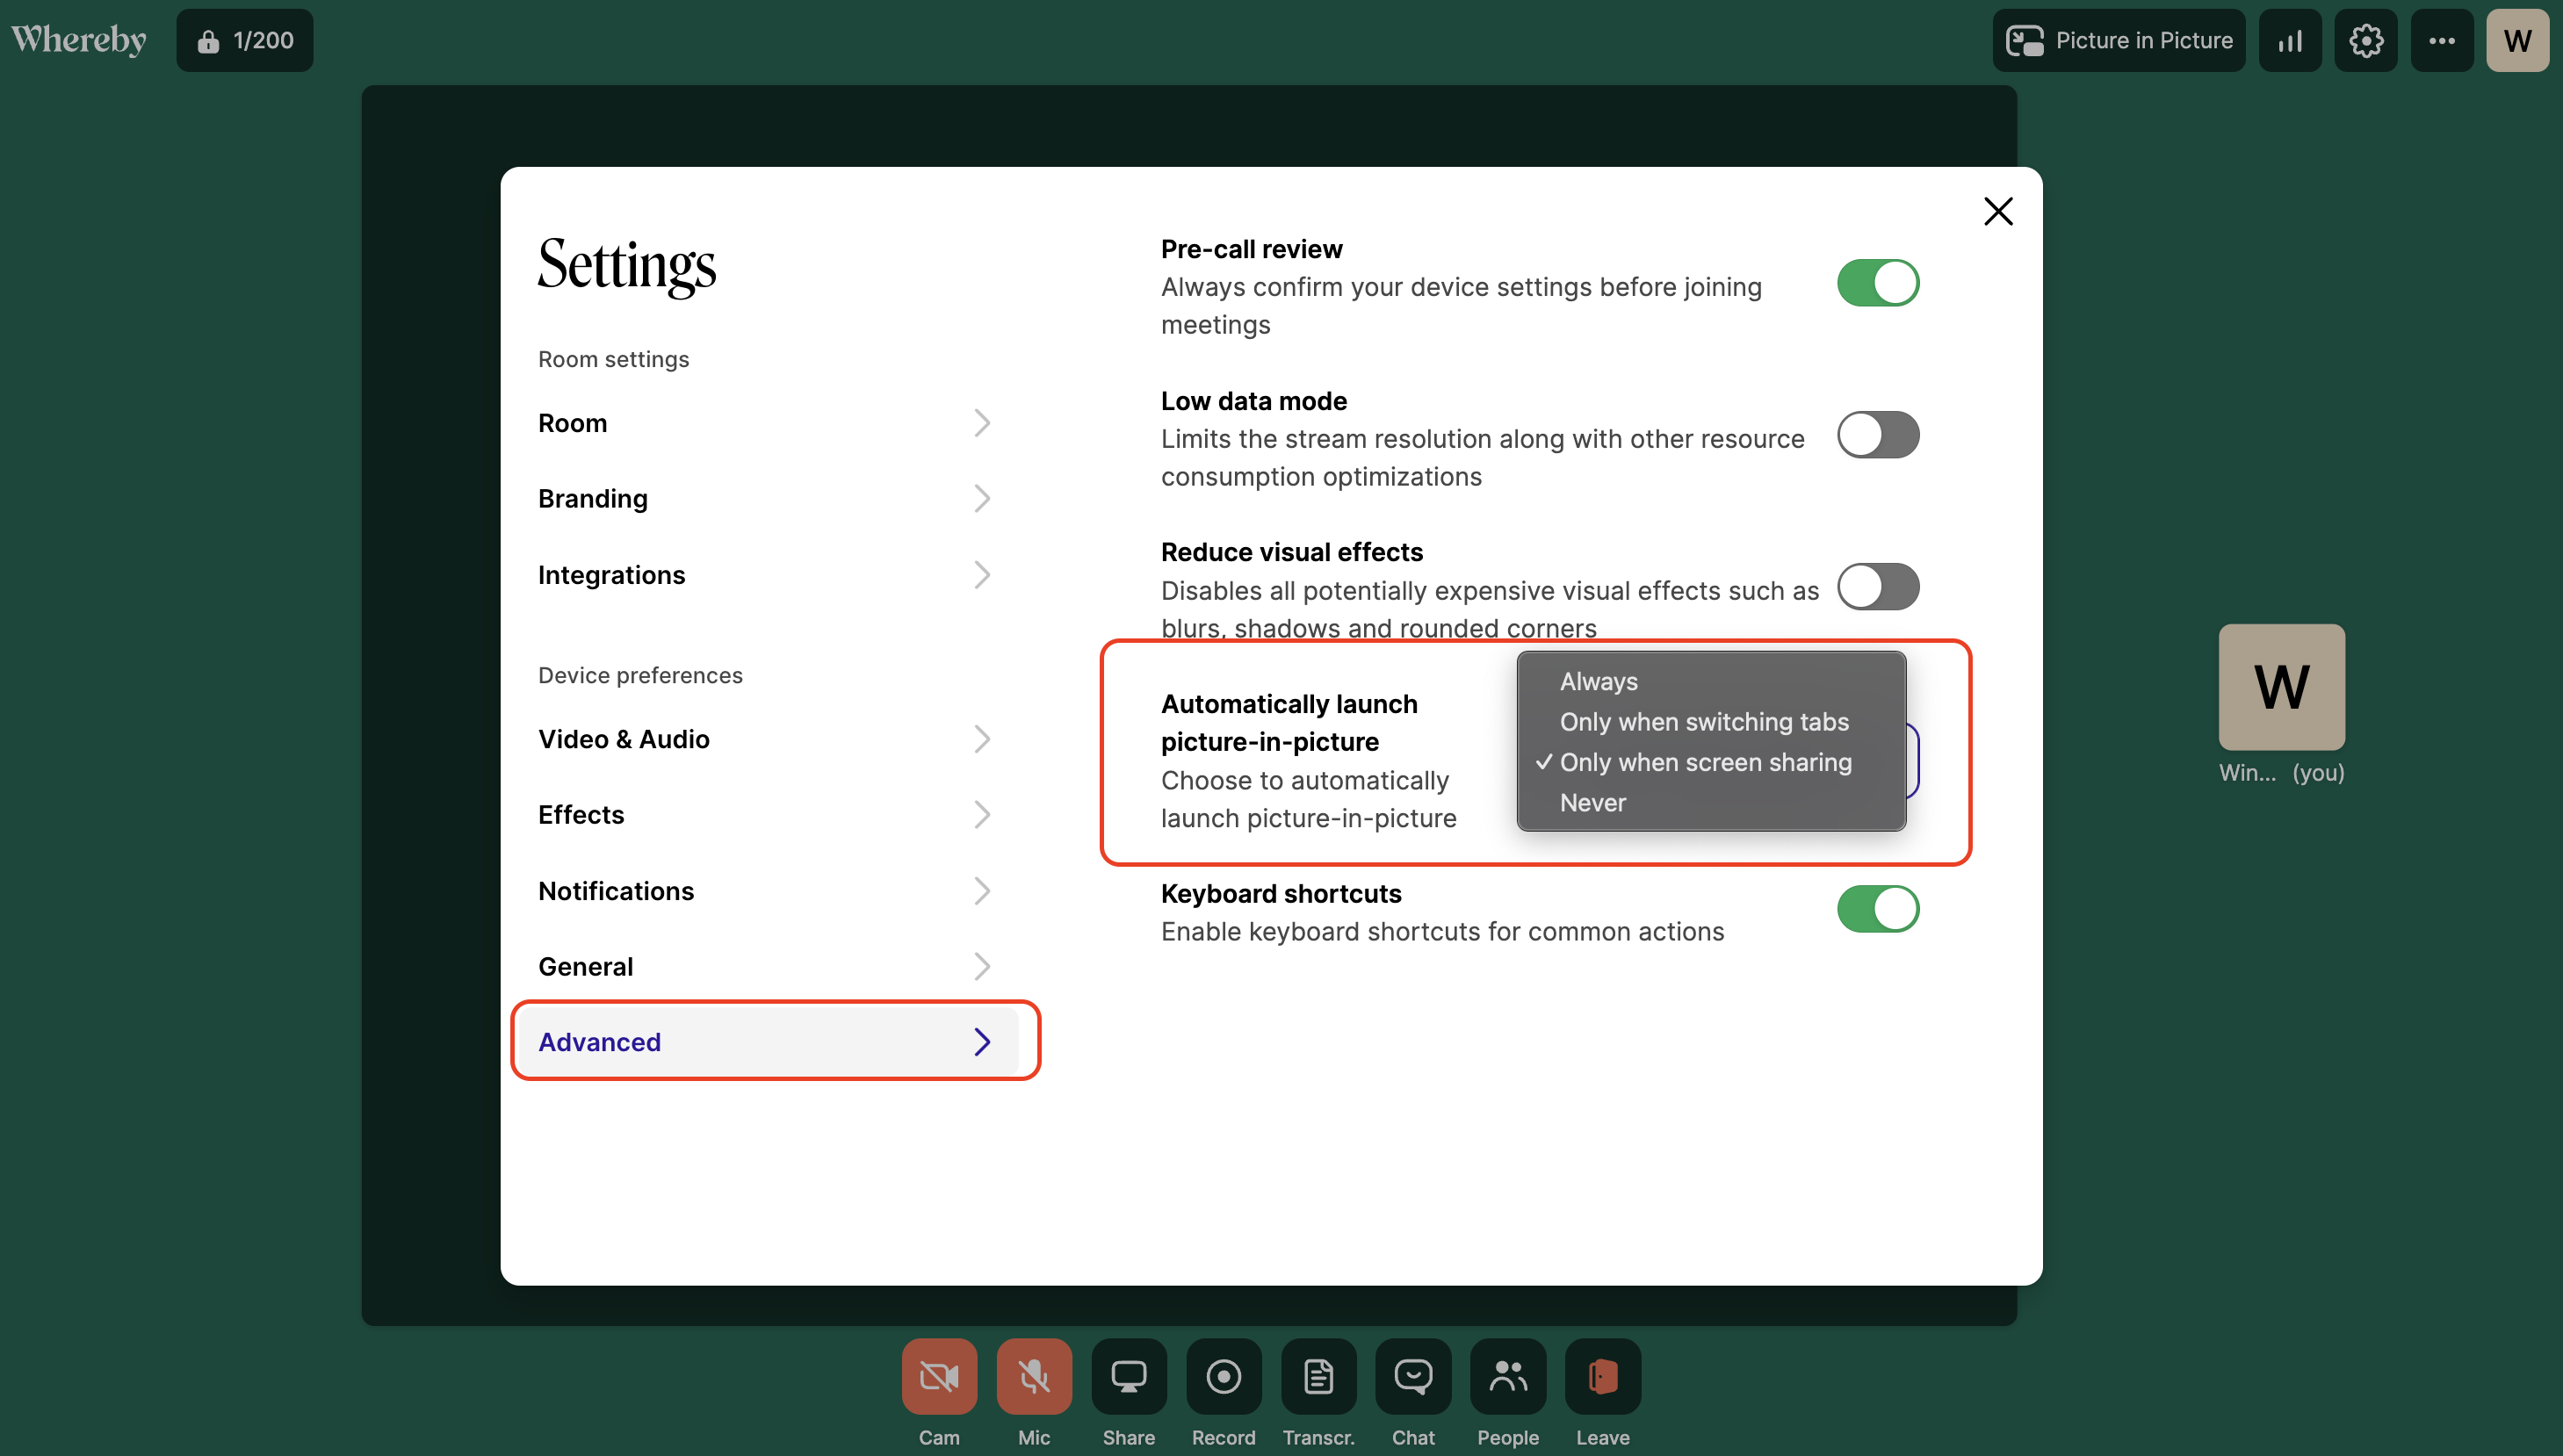Viewport: 2563px width, 1456px height.
Task: Open the Branding settings section
Action: pyautogui.click(x=768, y=499)
